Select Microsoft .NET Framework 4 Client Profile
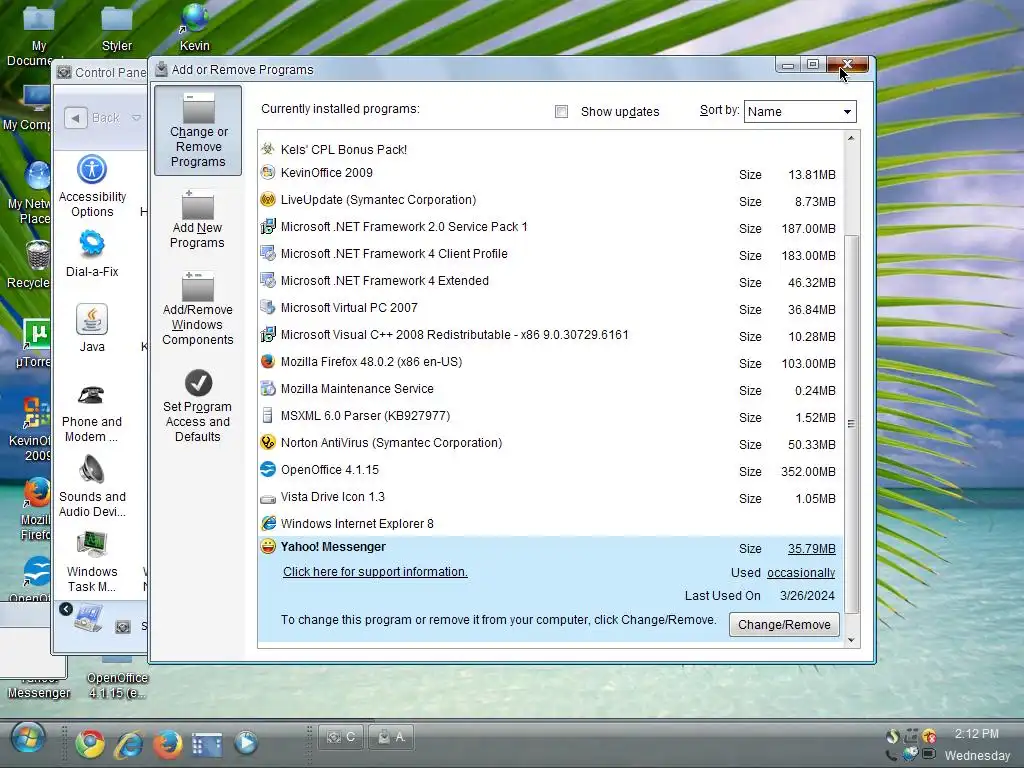1024x768 pixels. pos(549,254)
